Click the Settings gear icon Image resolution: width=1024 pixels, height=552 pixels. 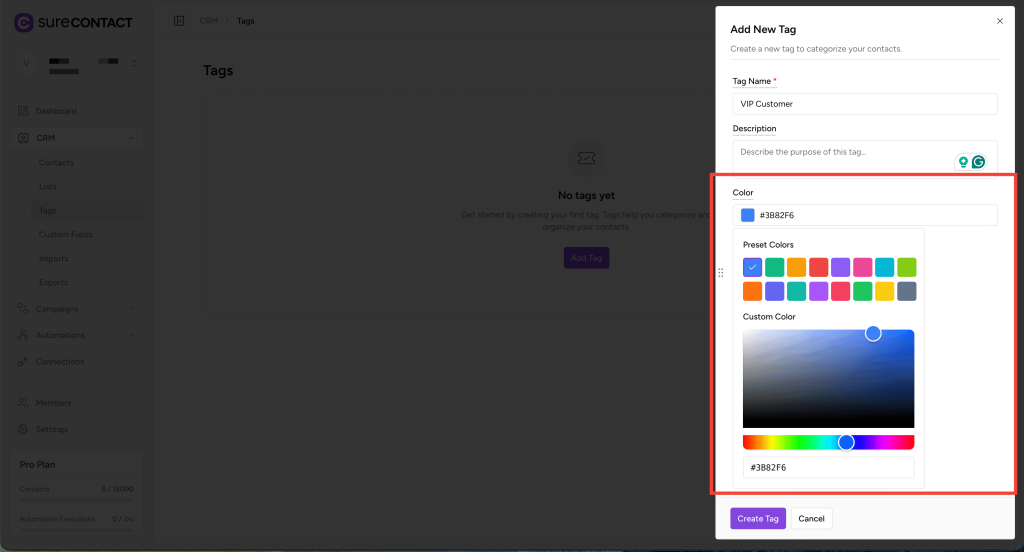click(23, 429)
